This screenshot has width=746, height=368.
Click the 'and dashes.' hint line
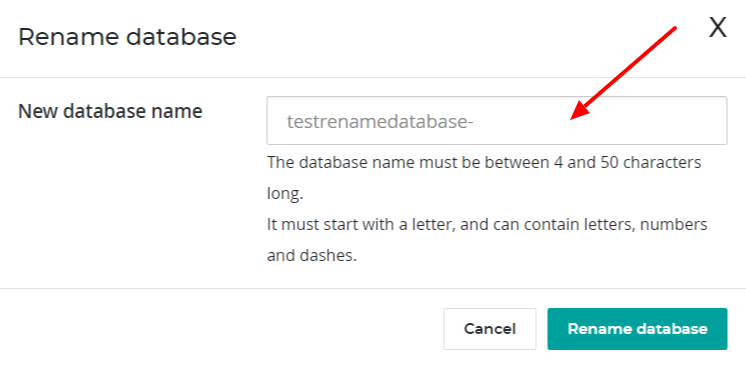[x=312, y=256]
